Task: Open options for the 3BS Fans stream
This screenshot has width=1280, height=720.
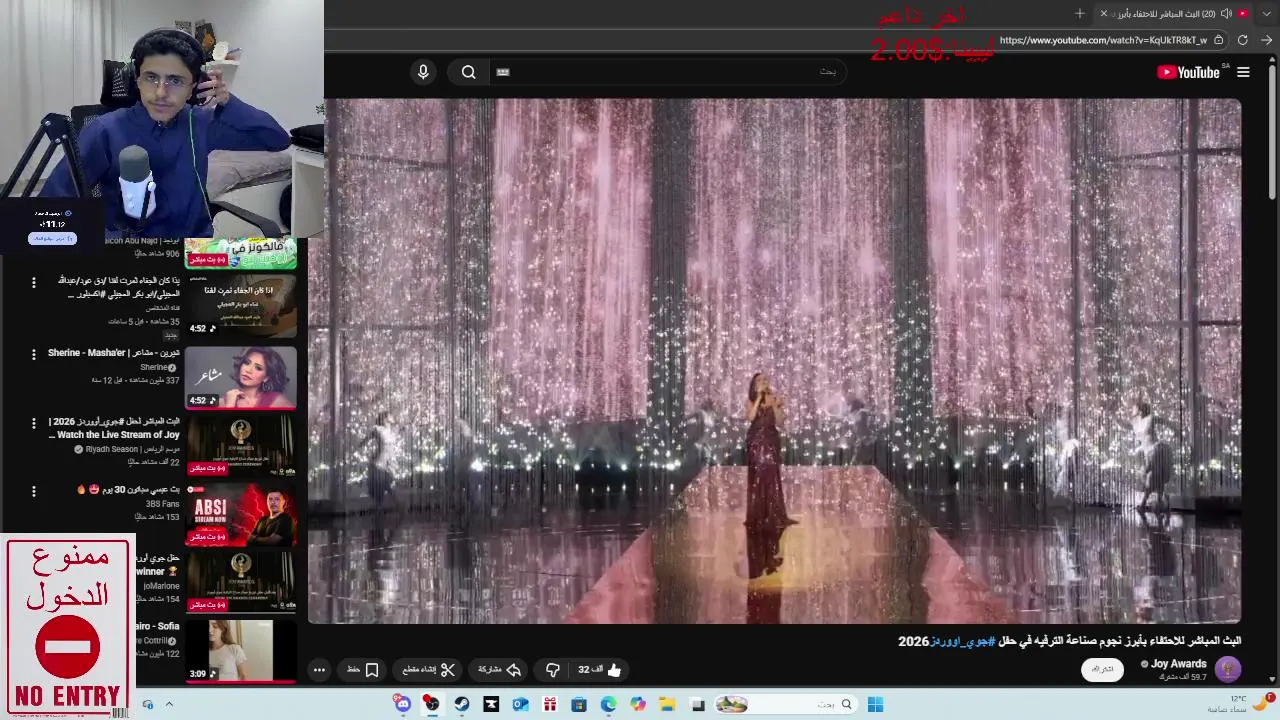Action: pos(33,491)
